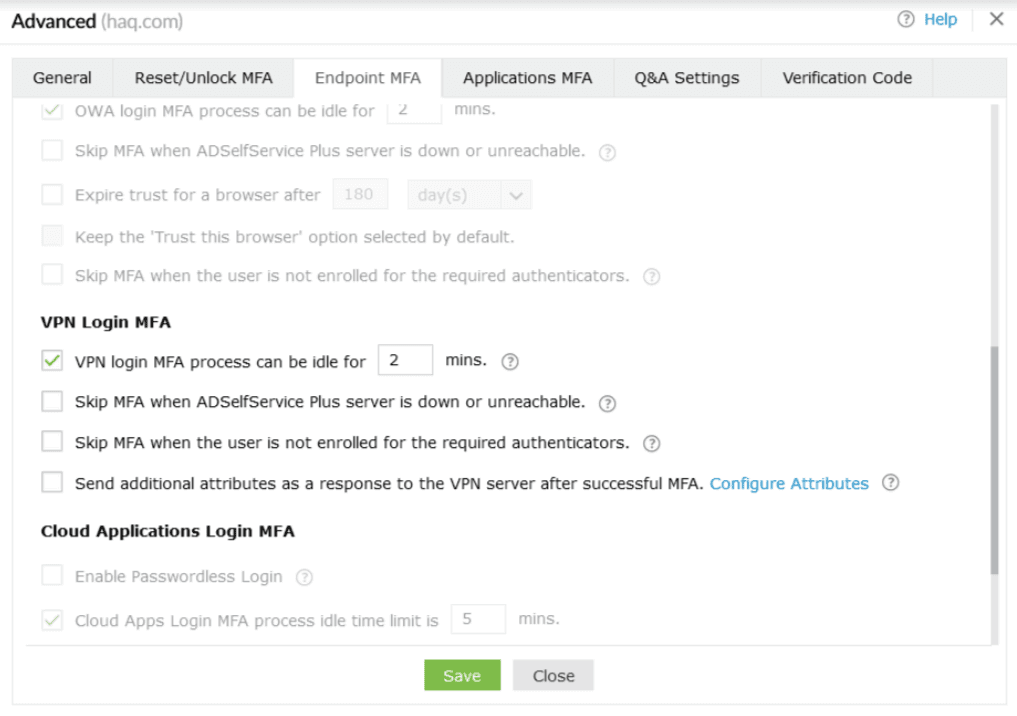
Task: Click help icon after VPN not enrolled option
Action: pyautogui.click(x=651, y=443)
